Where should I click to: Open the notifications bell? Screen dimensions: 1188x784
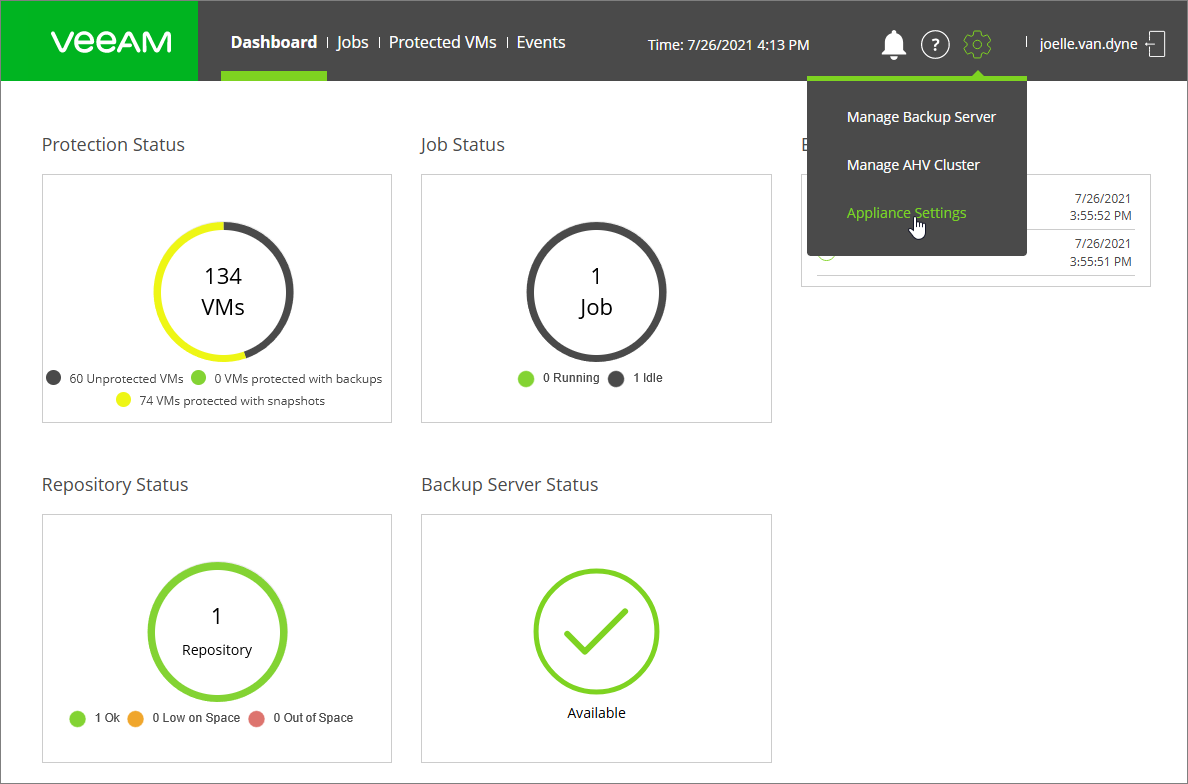(893, 44)
